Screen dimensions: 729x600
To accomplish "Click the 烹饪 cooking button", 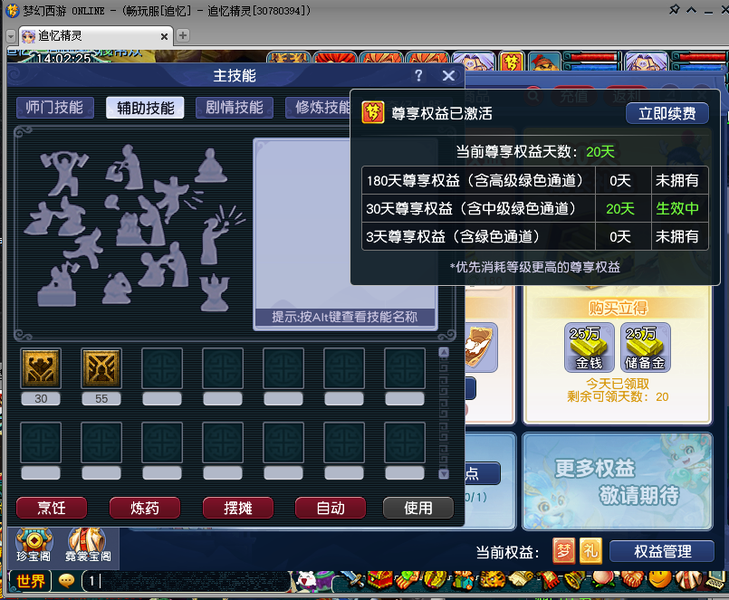I will click(51, 508).
